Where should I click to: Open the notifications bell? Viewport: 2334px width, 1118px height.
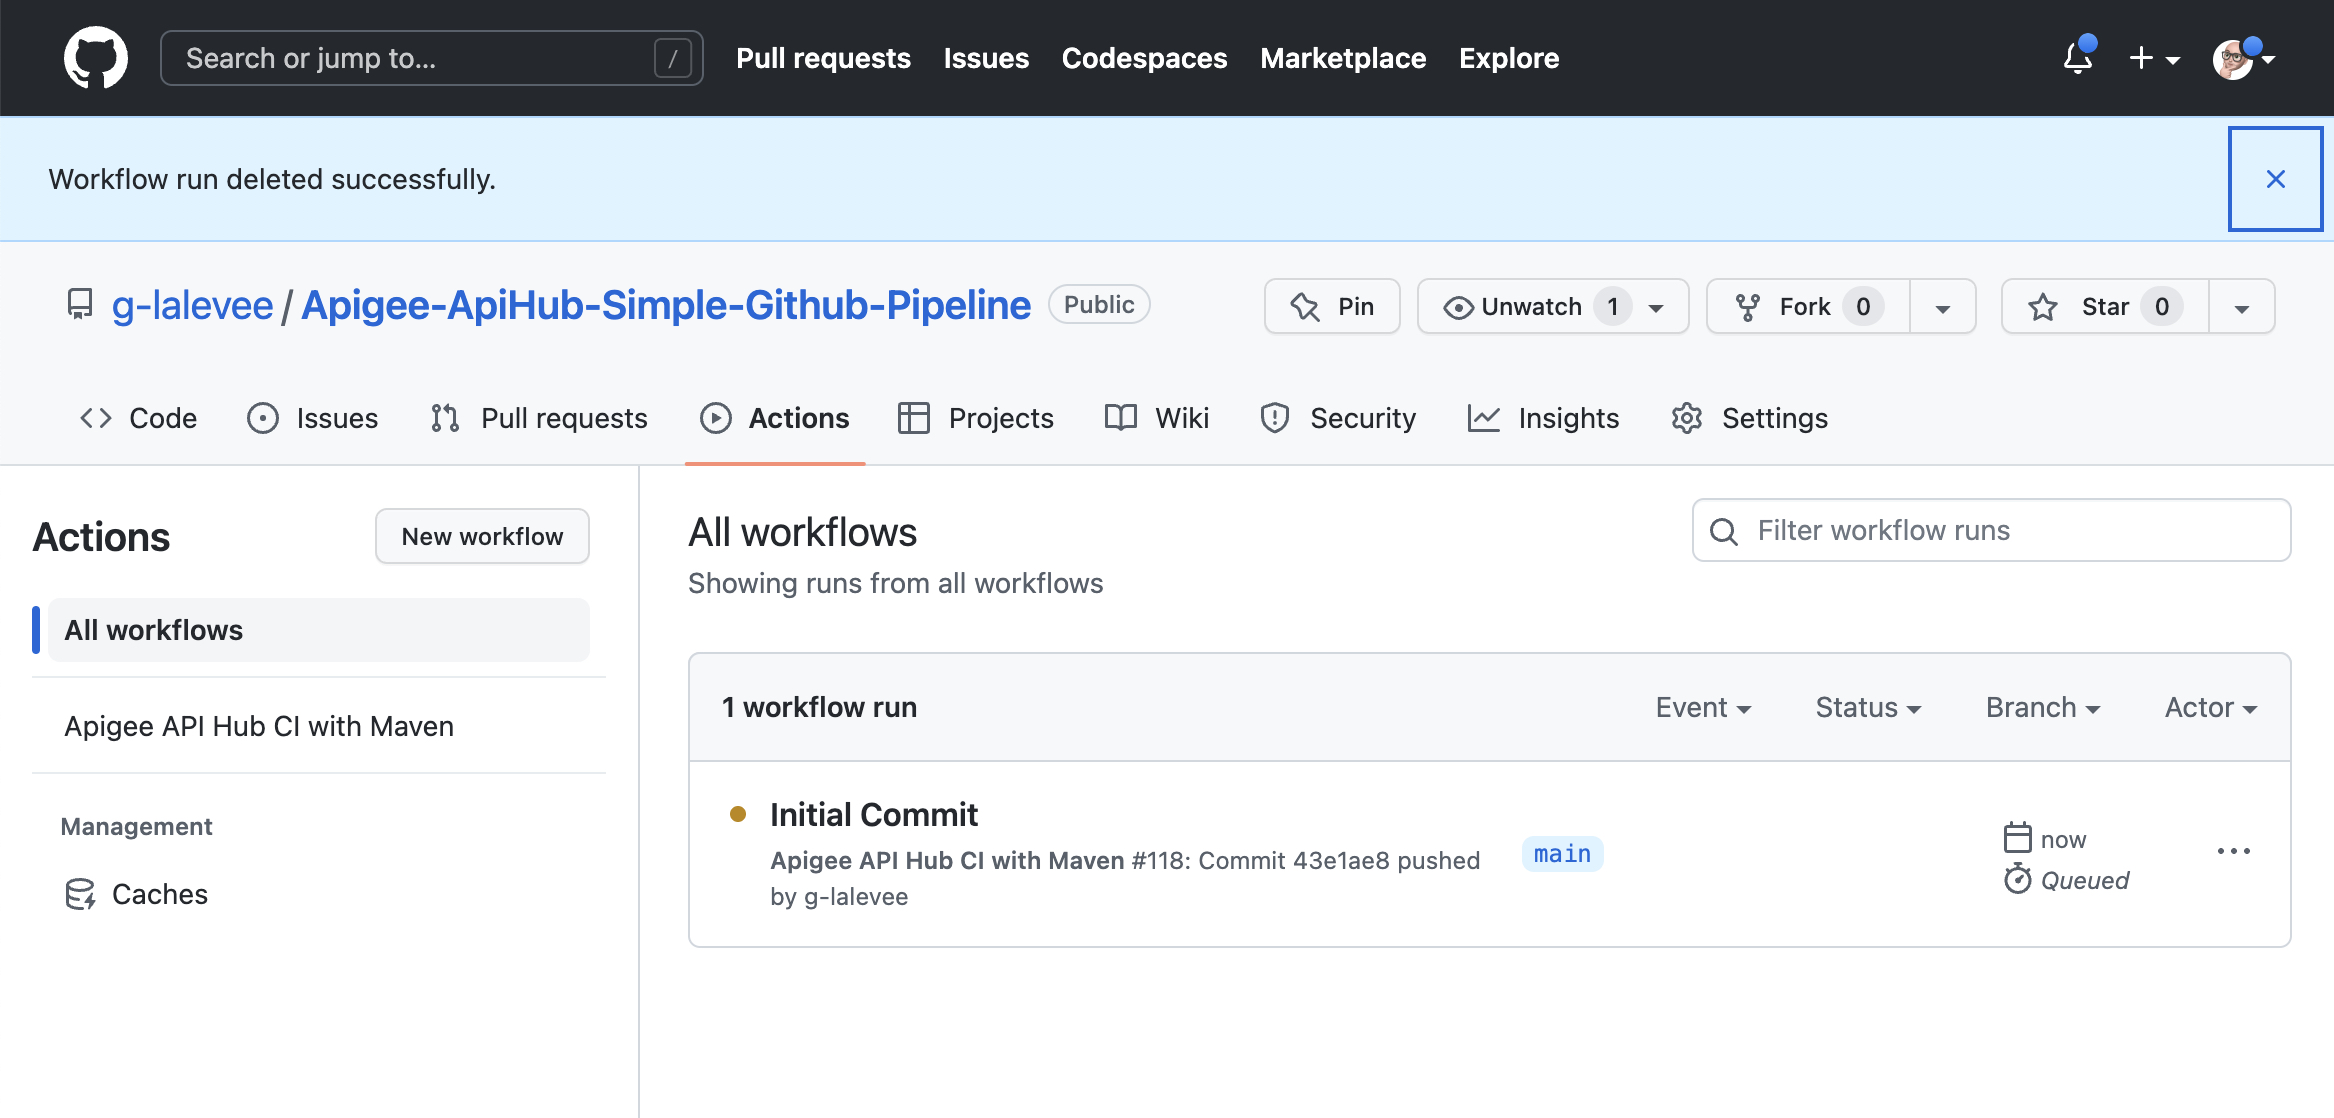click(2078, 58)
